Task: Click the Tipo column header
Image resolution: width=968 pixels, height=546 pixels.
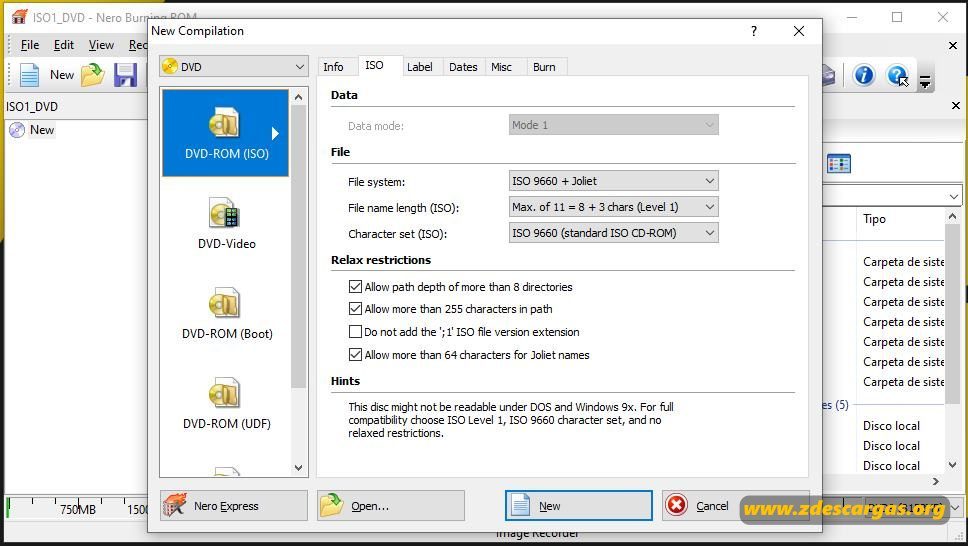Action: tap(874, 219)
